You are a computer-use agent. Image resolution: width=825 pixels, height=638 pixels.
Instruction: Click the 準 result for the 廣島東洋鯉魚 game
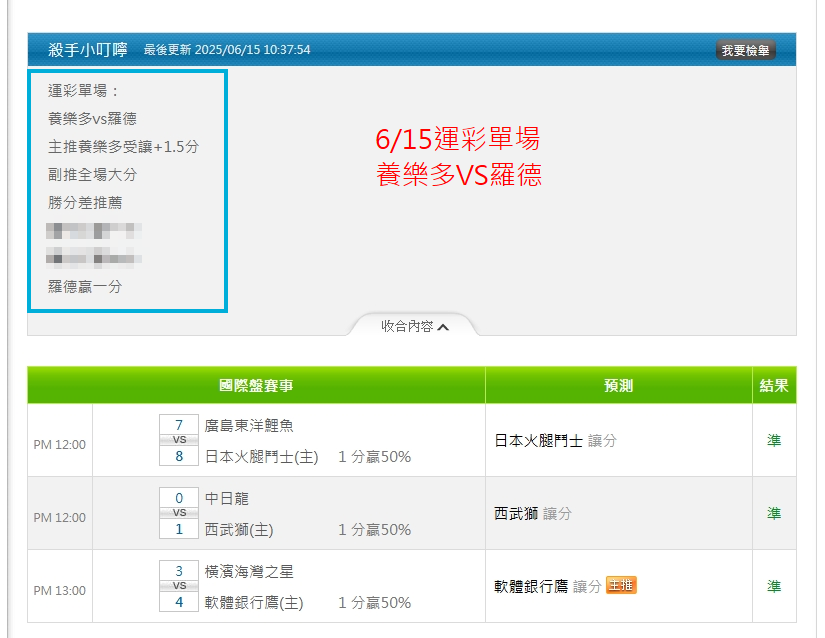(774, 440)
